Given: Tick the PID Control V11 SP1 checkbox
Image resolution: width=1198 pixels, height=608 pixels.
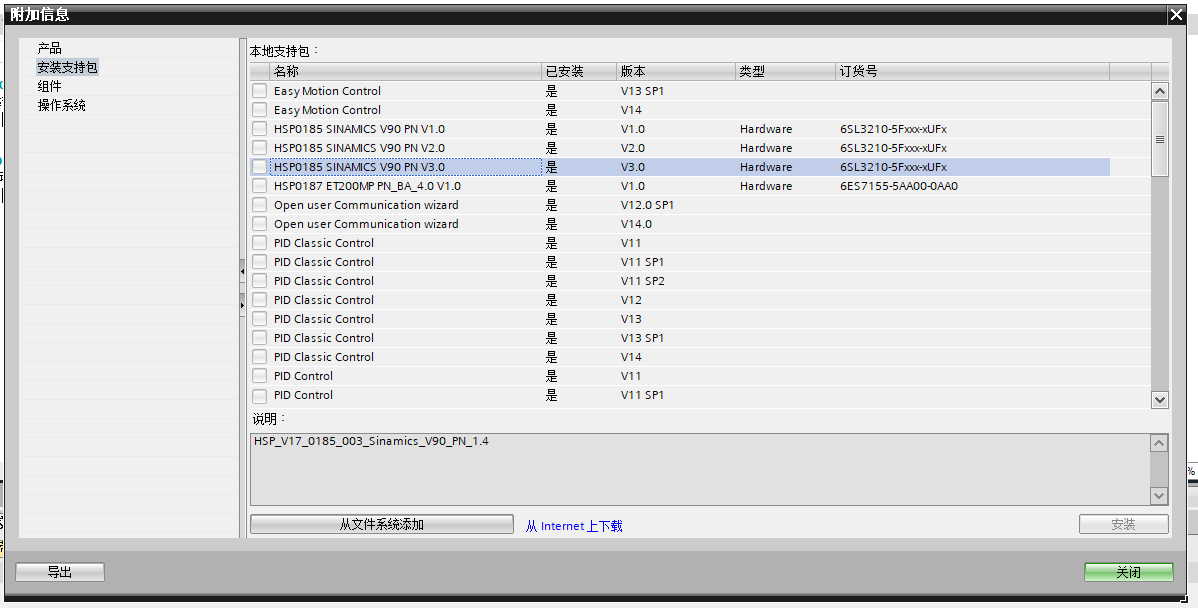Looking at the screenshot, I should point(260,396).
